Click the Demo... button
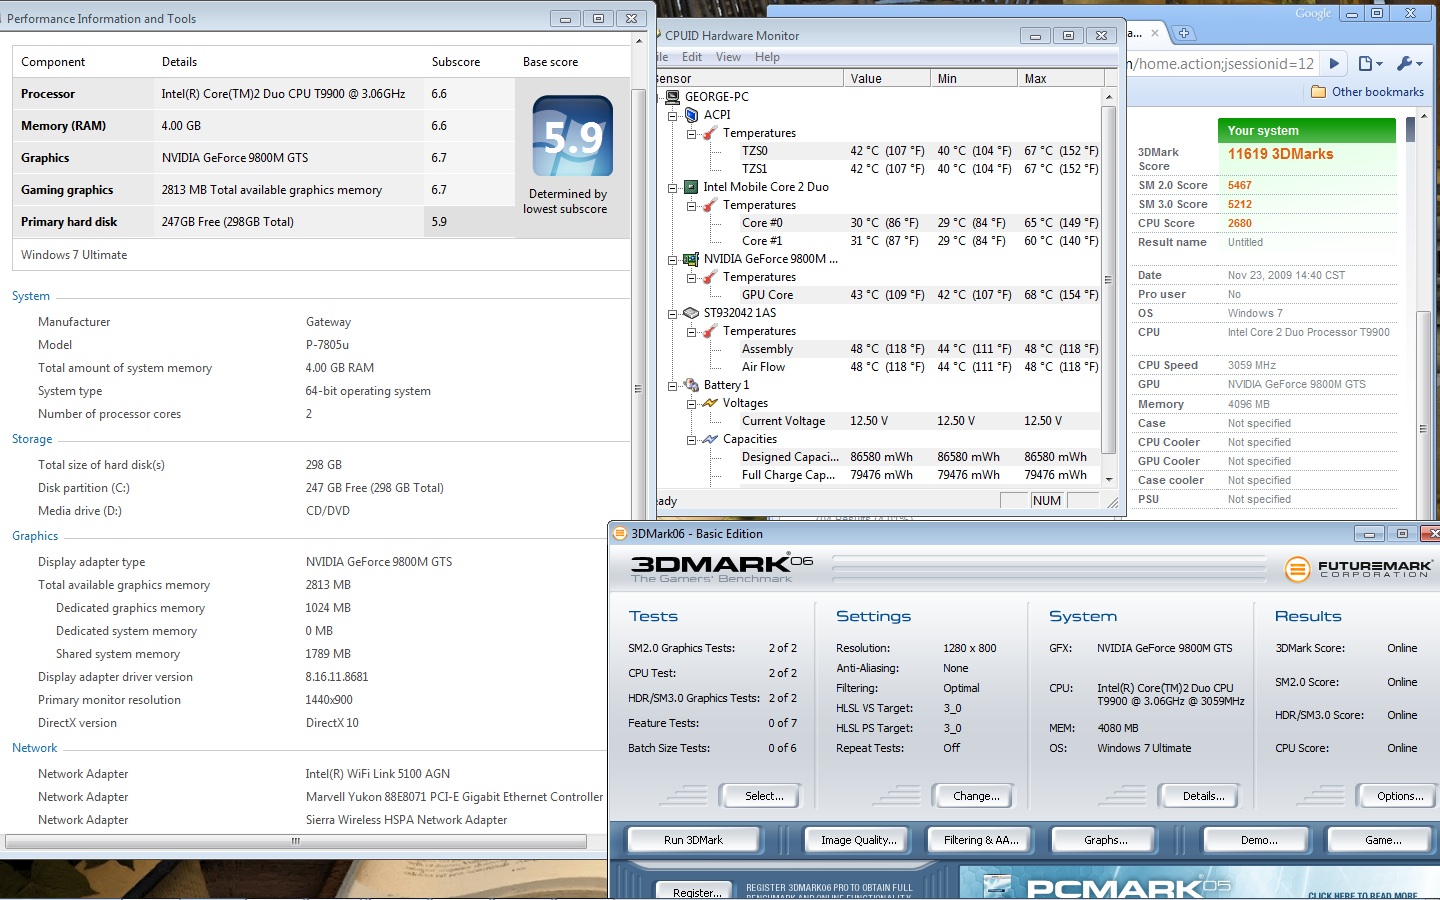 [1259, 840]
